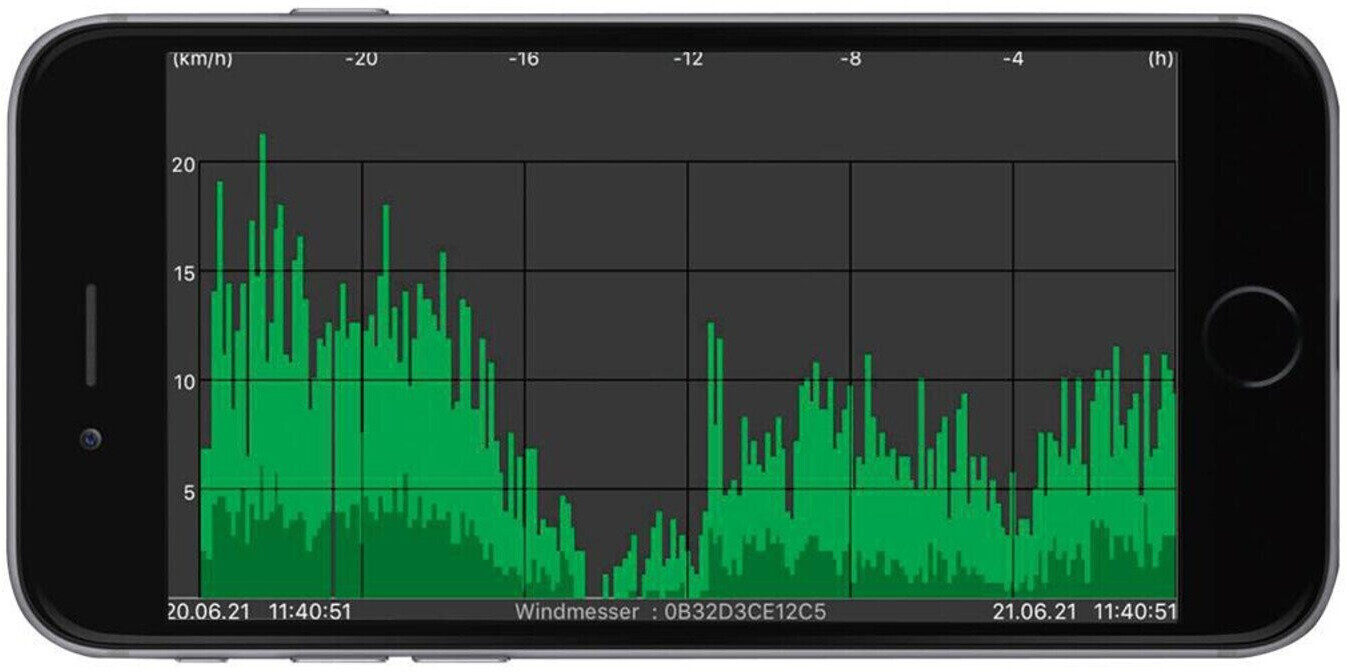Select the -20 hour axis marker
Screen dimensions: 1349x672
(x=361, y=59)
